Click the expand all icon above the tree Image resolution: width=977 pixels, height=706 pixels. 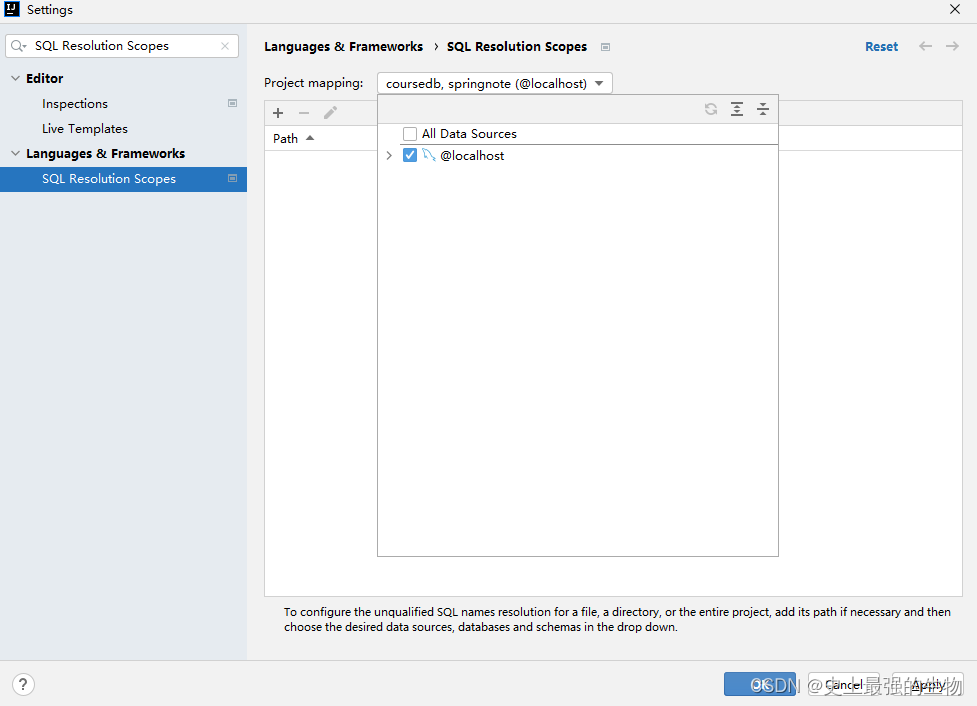(x=737, y=109)
